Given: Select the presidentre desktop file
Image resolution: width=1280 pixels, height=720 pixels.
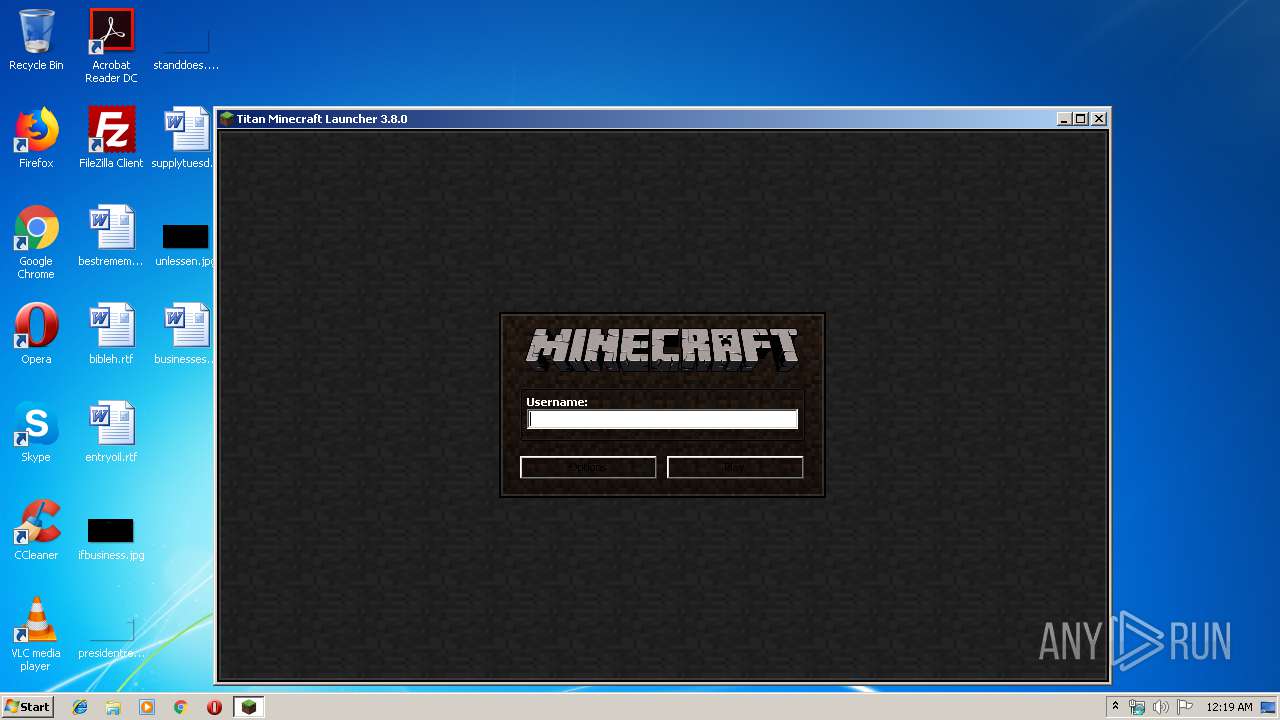Looking at the screenshot, I should tap(111, 636).
